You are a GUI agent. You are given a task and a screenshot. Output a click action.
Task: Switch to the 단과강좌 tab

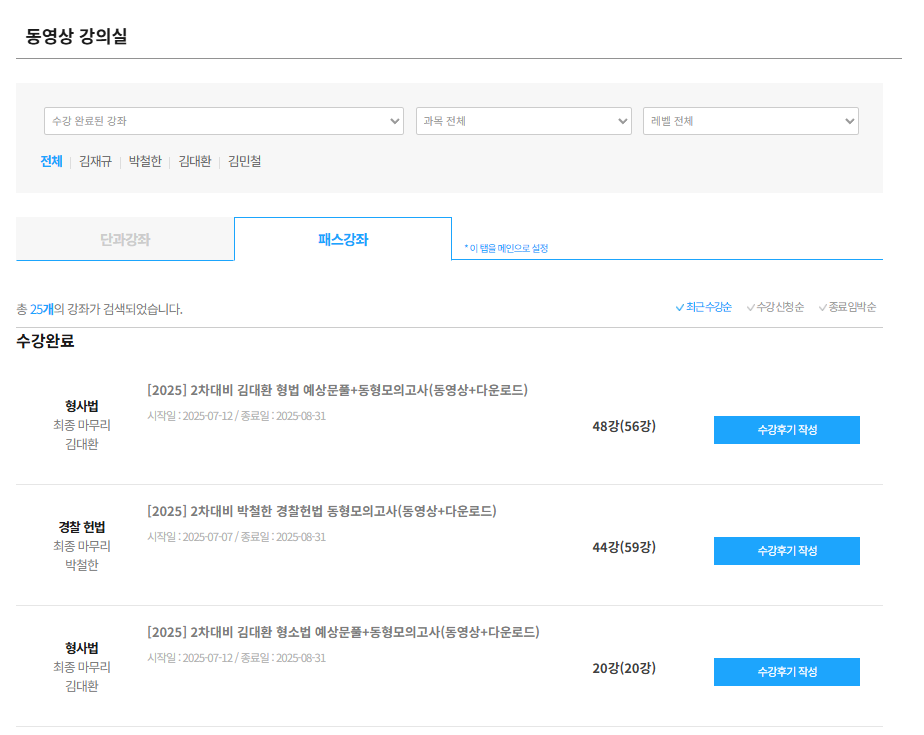125,239
